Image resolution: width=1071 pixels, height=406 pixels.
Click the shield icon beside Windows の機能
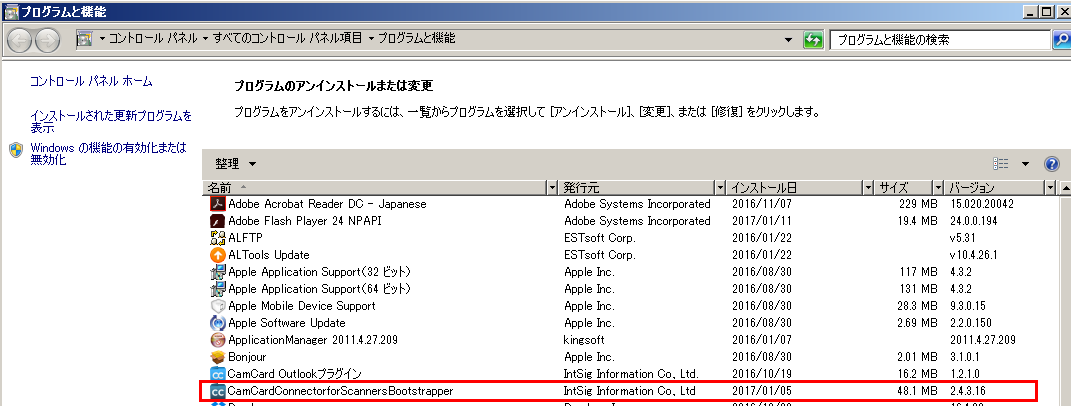pos(16,150)
